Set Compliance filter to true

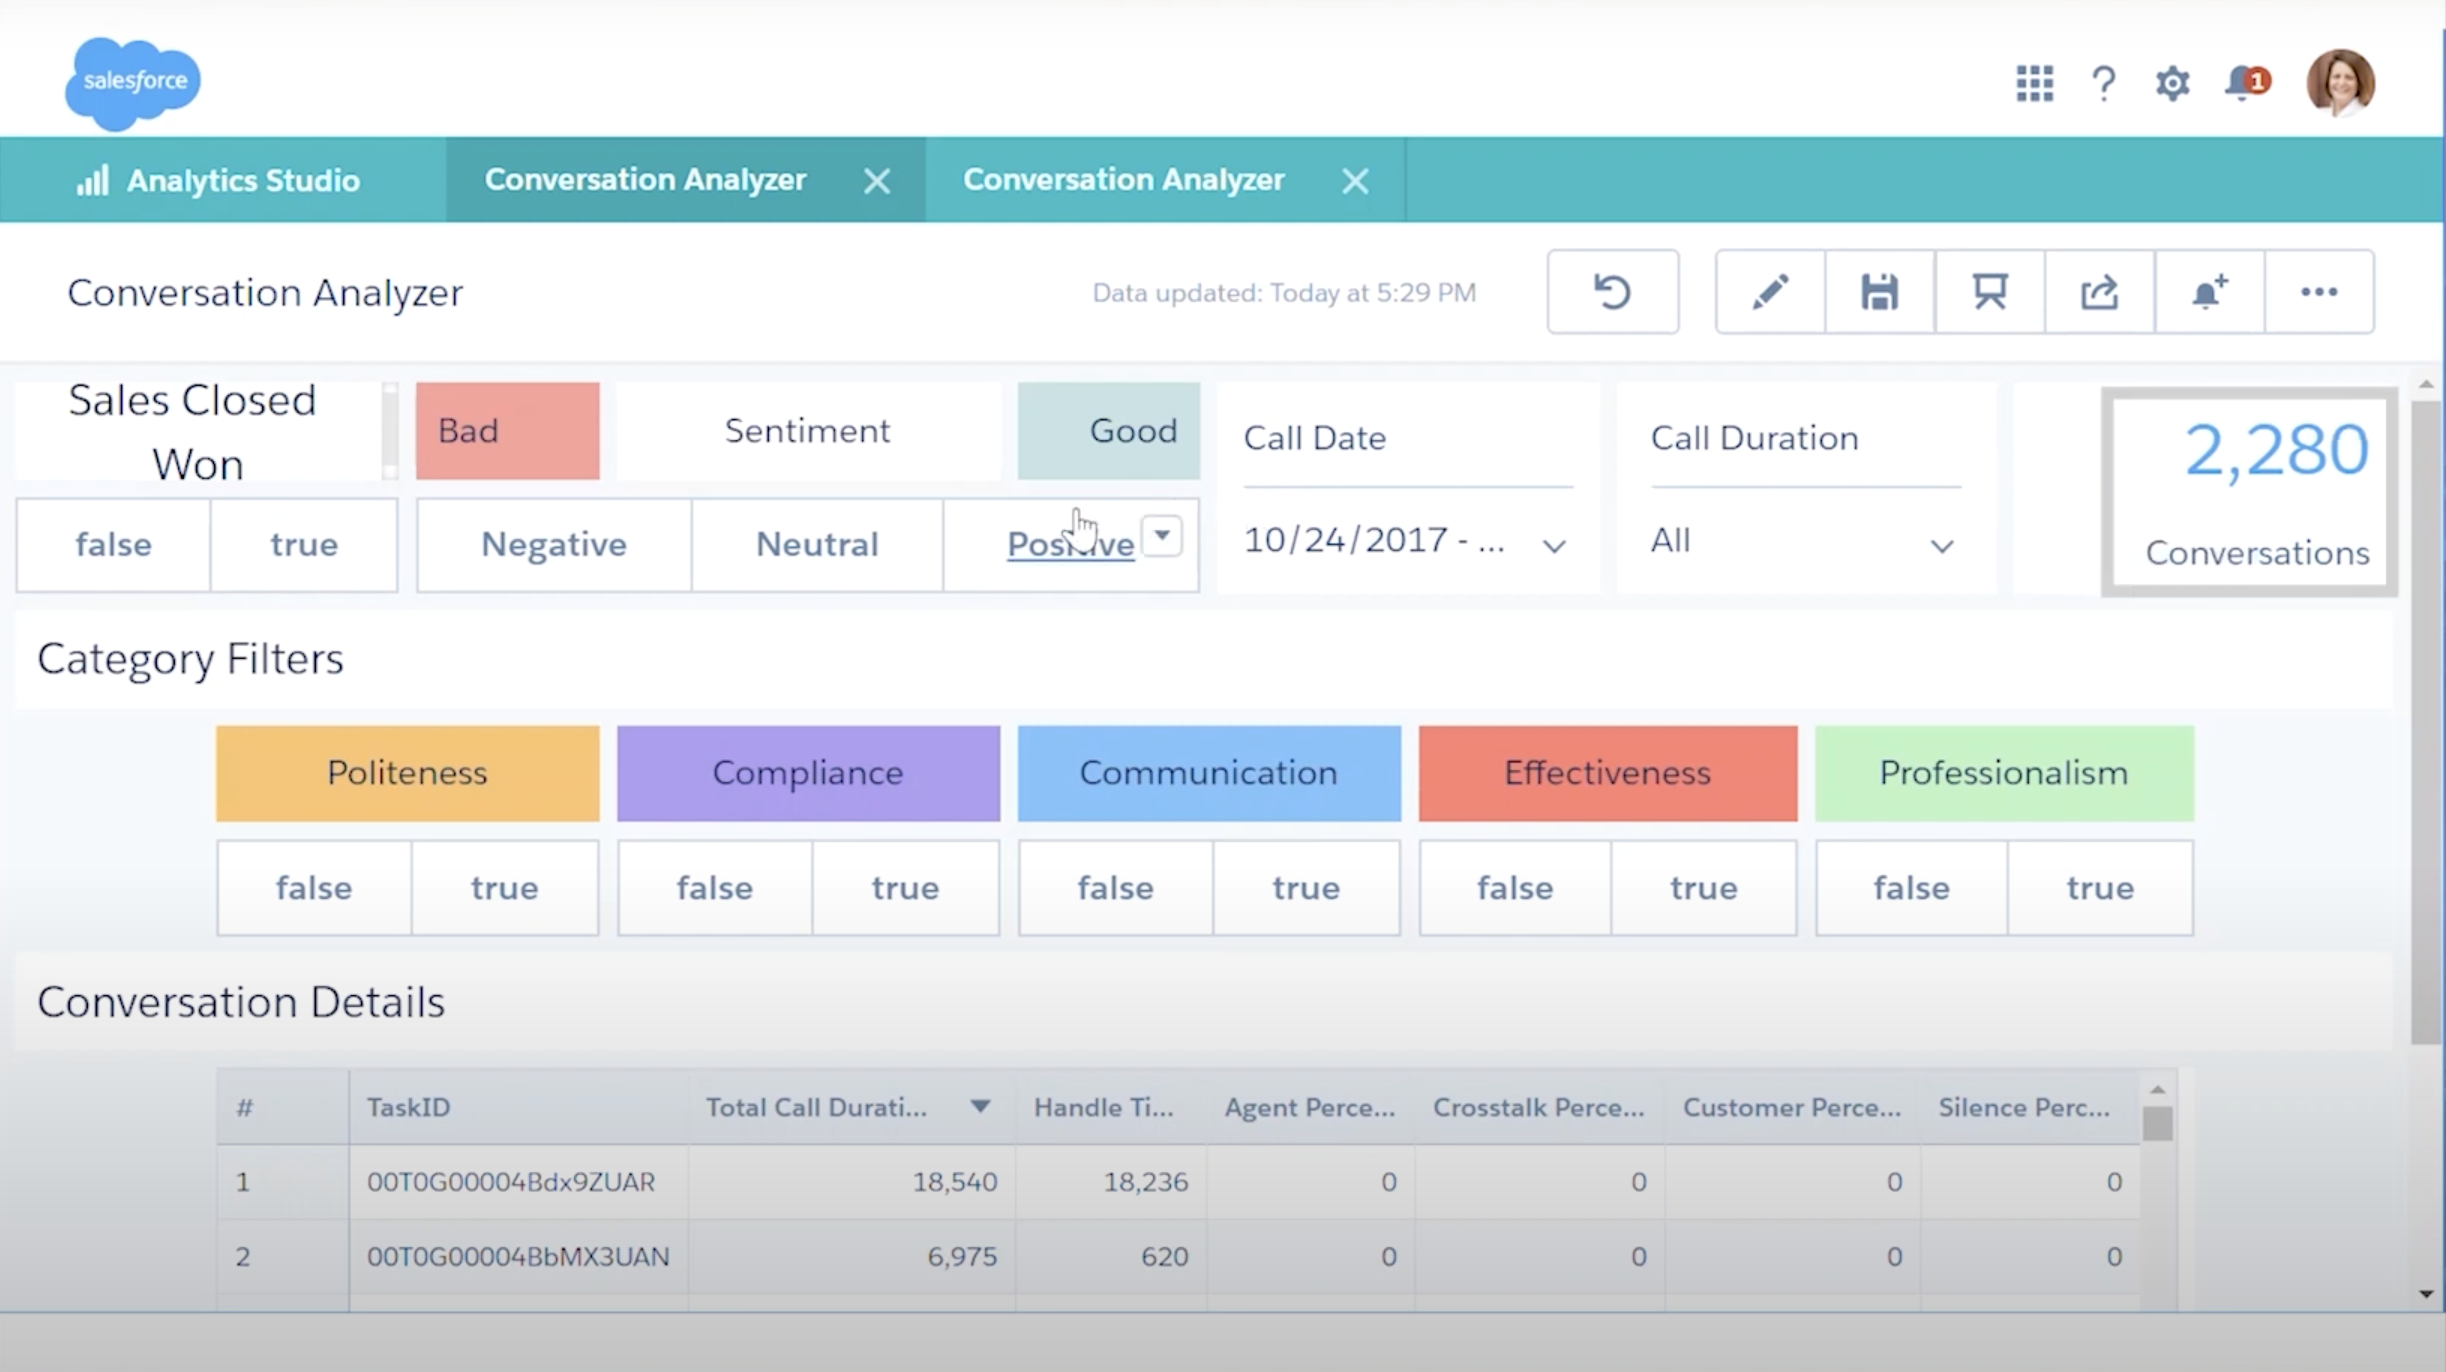coord(906,888)
